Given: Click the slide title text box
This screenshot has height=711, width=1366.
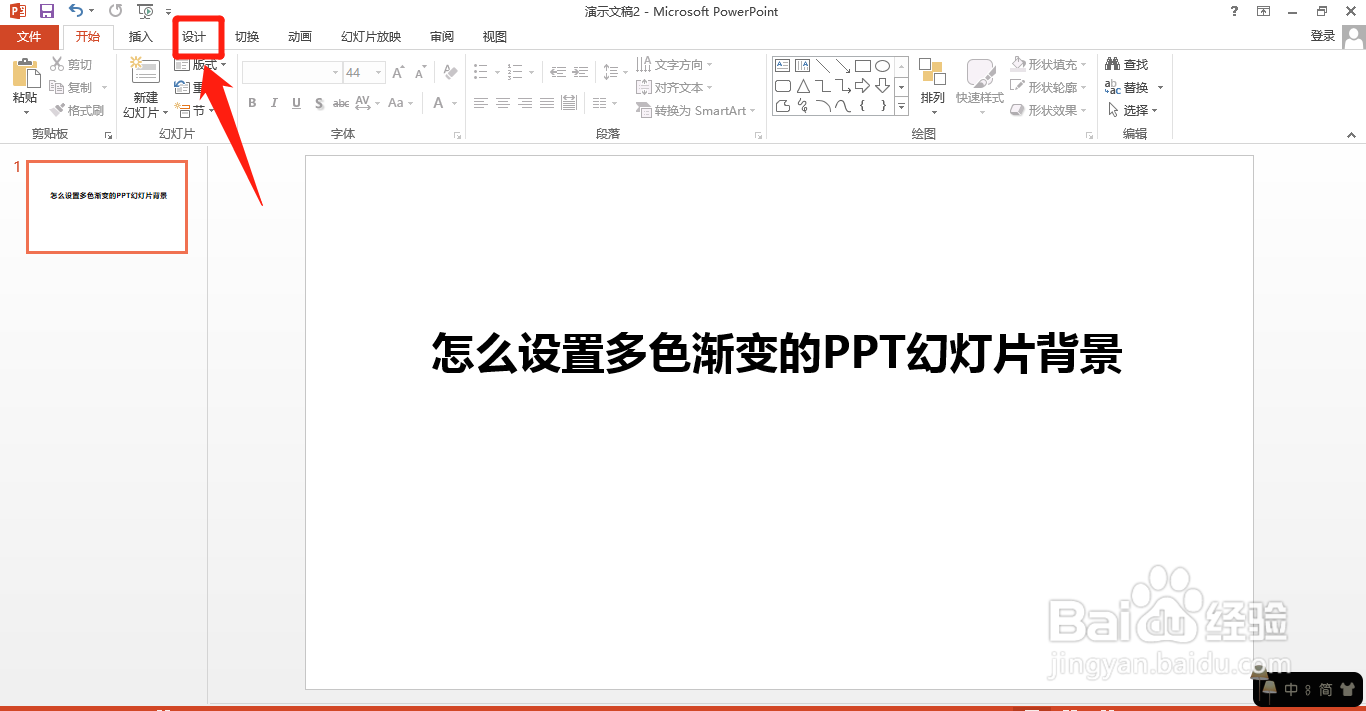Looking at the screenshot, I should point(778,354).
